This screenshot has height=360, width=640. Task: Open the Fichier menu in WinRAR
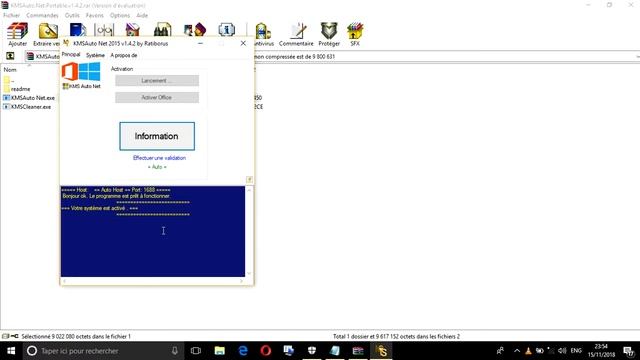pyautogui.click(x=11, y=15)
